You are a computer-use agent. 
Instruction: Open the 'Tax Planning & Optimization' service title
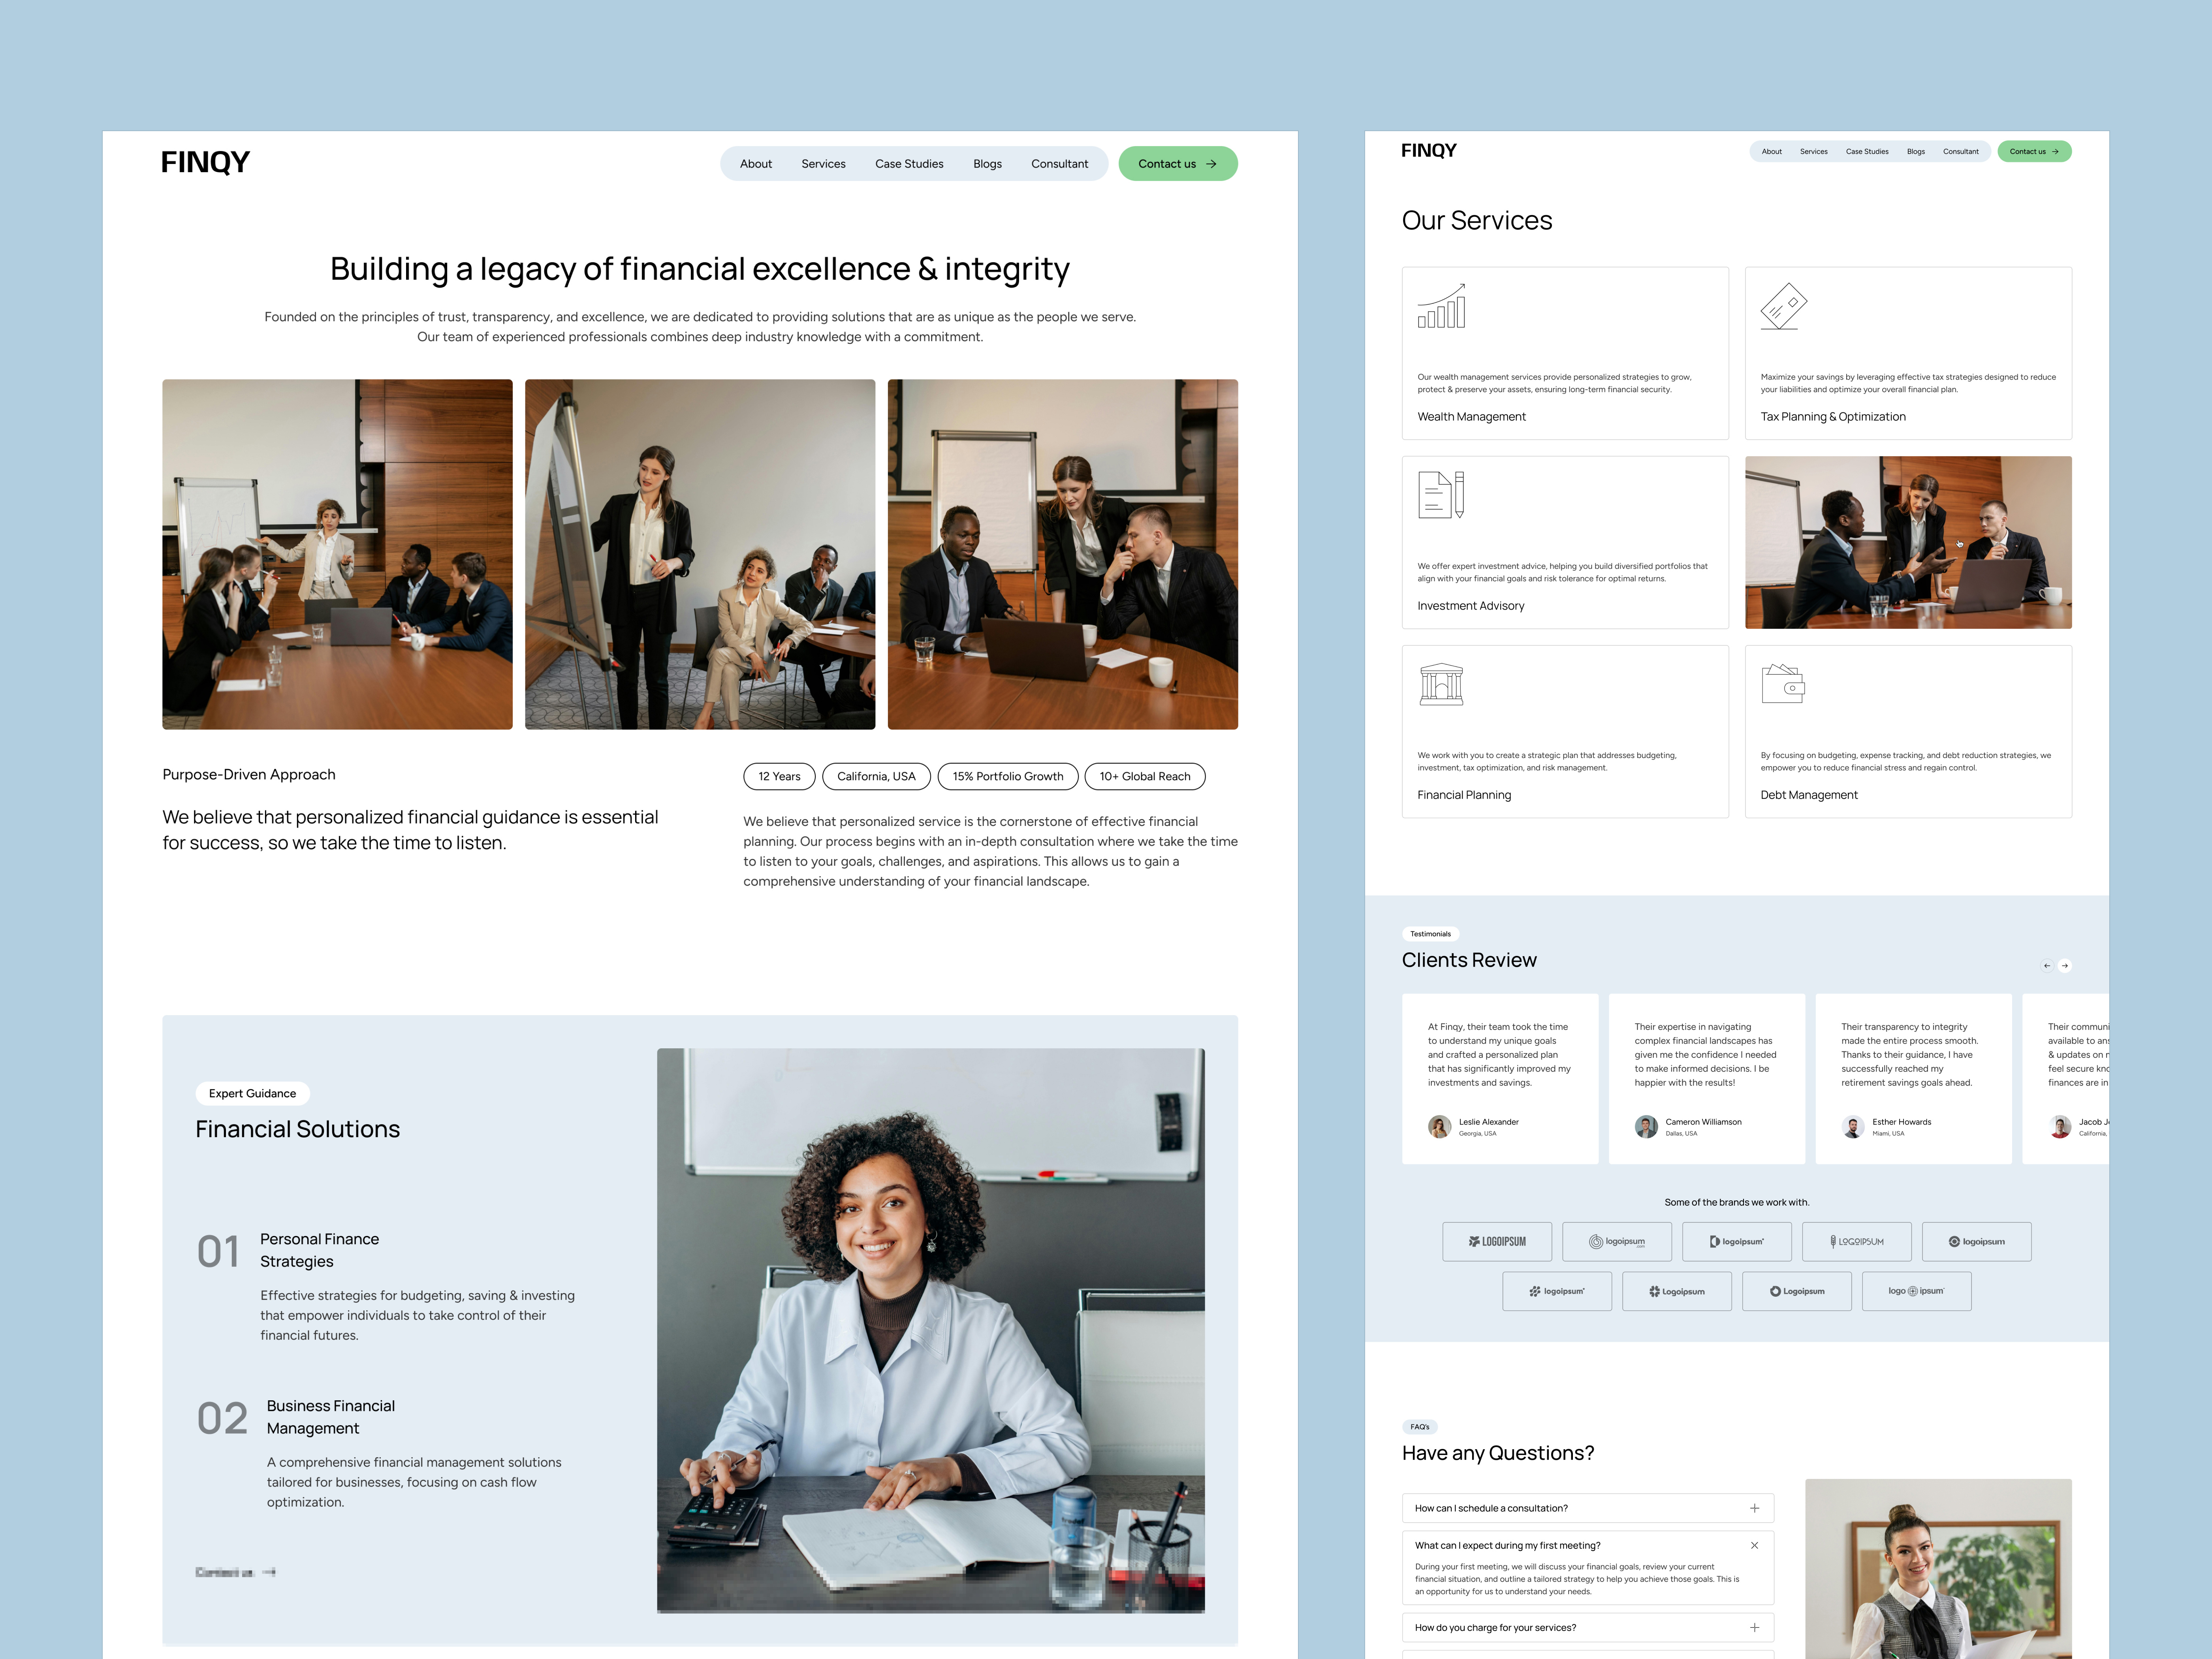1833,417
